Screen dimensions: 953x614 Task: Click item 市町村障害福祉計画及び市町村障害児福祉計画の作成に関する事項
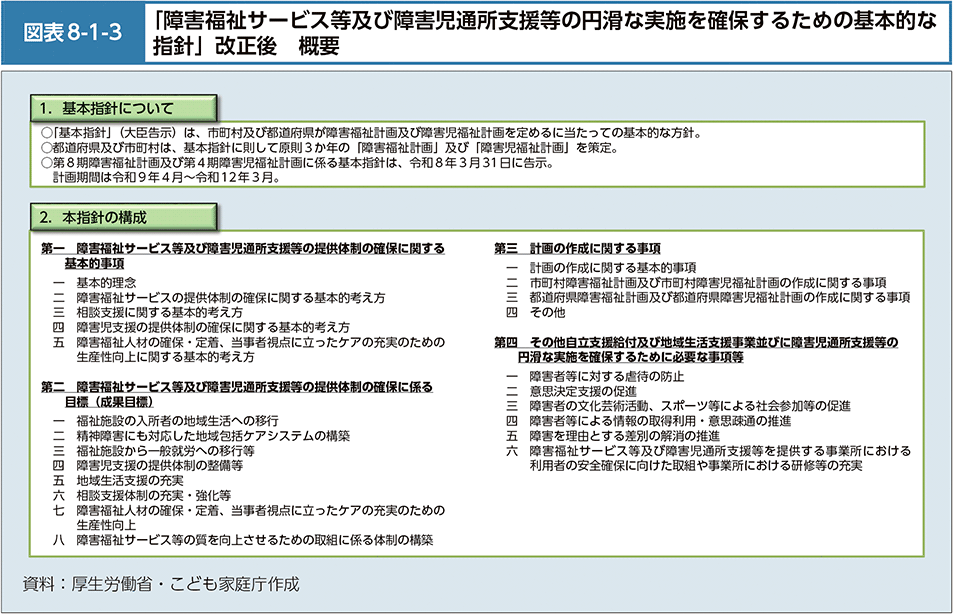tap(708, 283)
